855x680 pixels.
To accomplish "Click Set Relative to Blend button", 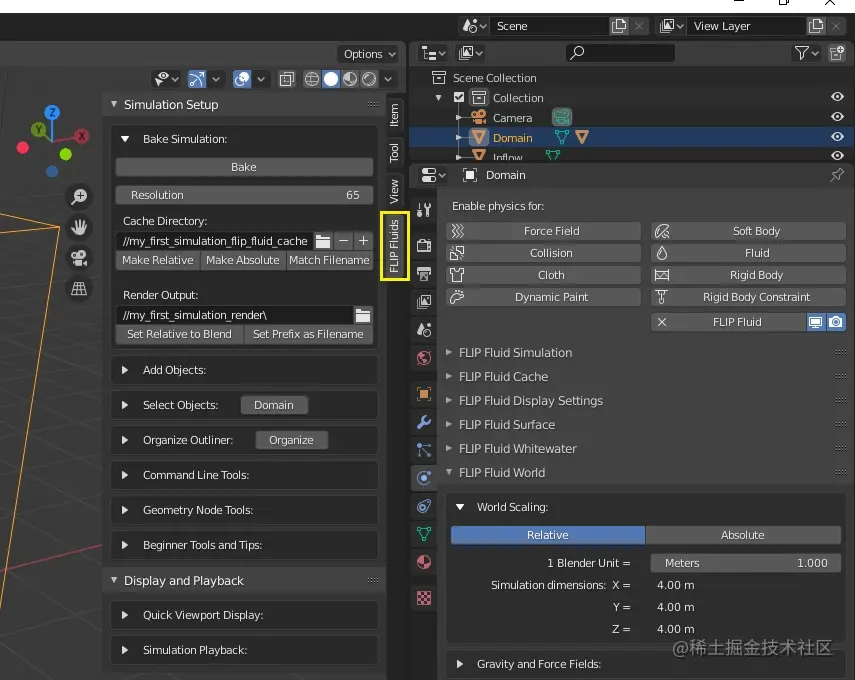I will click(x=179, y=334).
